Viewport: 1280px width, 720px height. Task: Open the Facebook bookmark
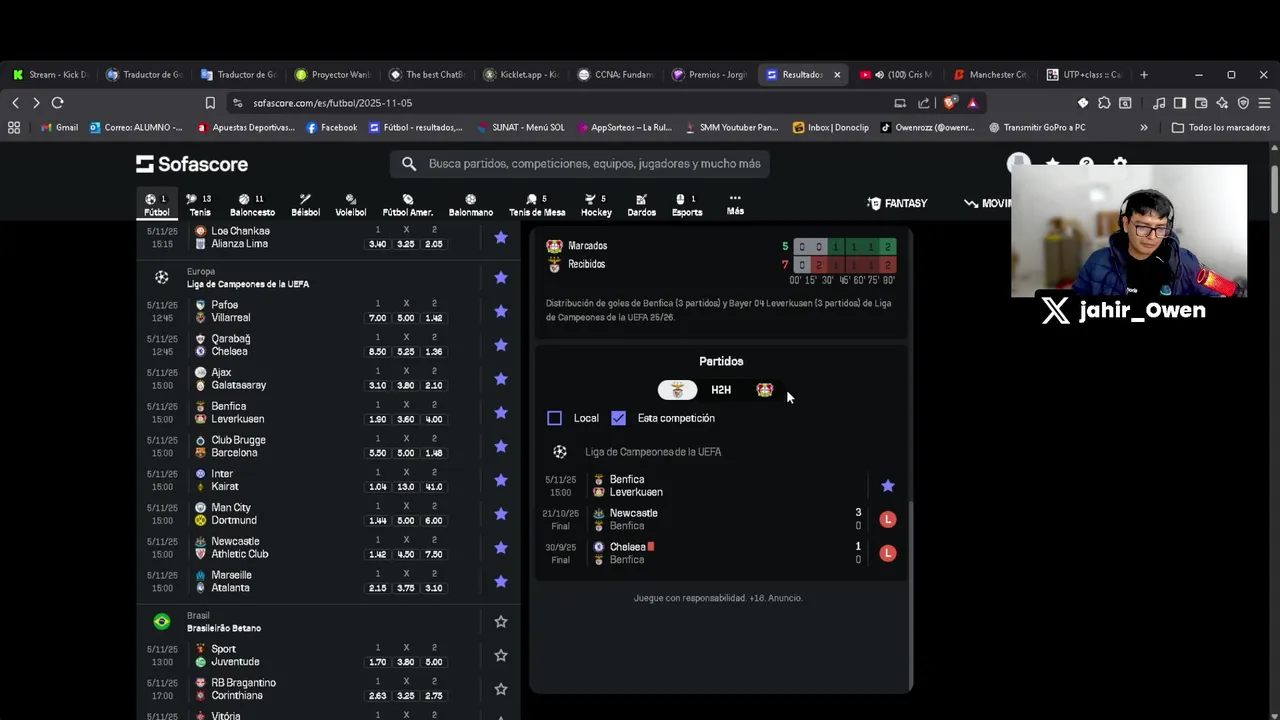332,128
